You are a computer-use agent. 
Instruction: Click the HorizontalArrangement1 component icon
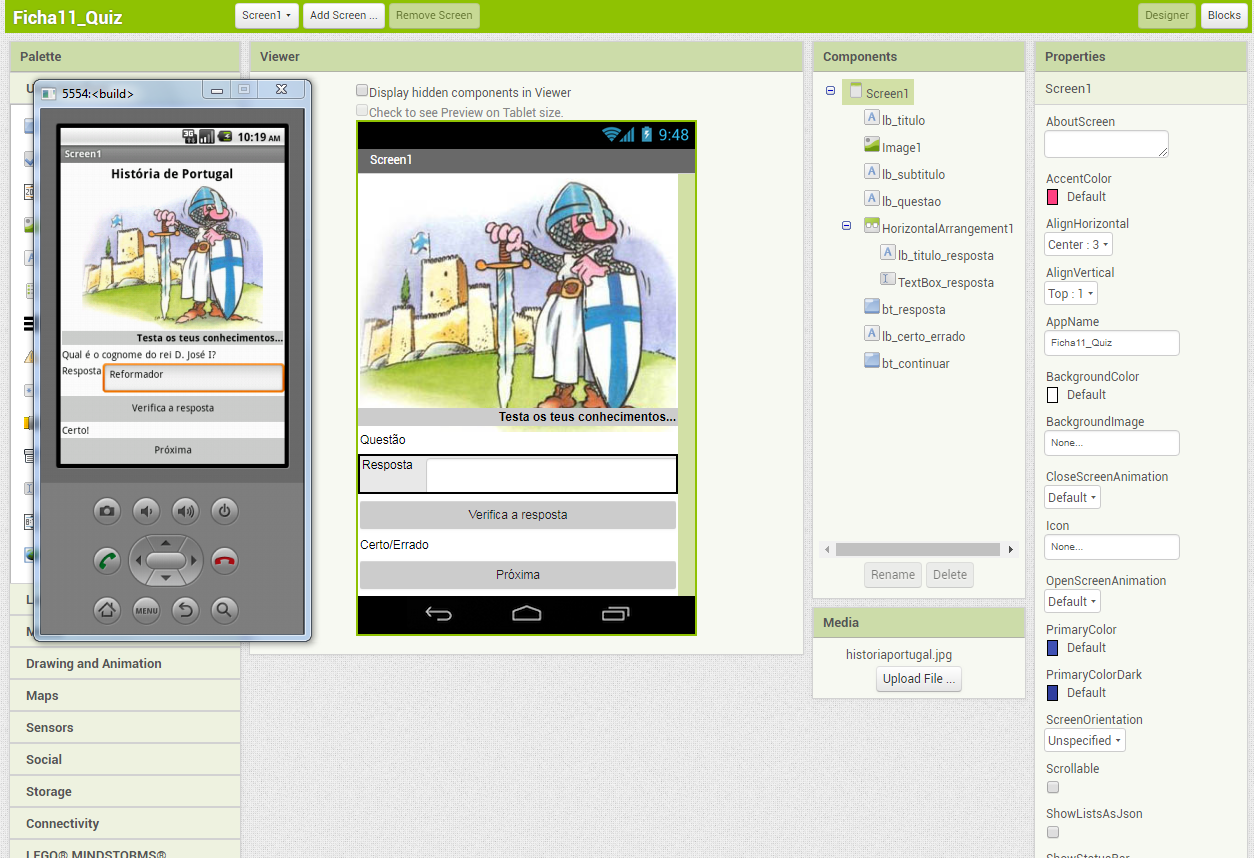(x=872, y=226)
